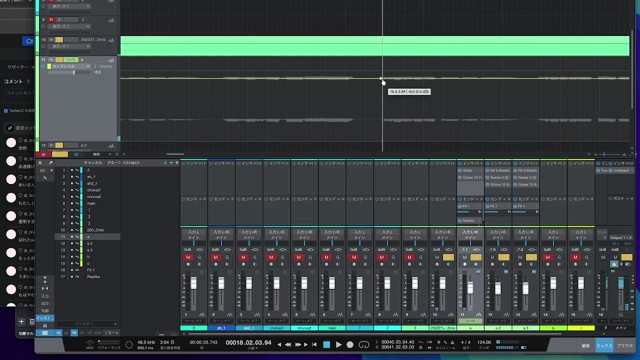Click the FX tab icon in mixer footer
Screen dimensions: 640x360
click(x=74, y=333)
